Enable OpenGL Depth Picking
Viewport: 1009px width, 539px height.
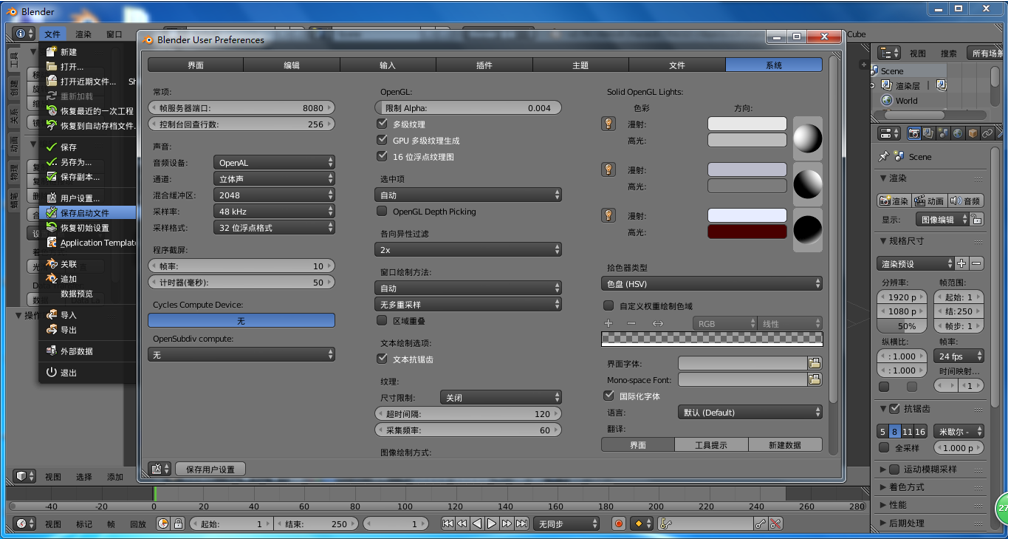click(x=382, y=211)
